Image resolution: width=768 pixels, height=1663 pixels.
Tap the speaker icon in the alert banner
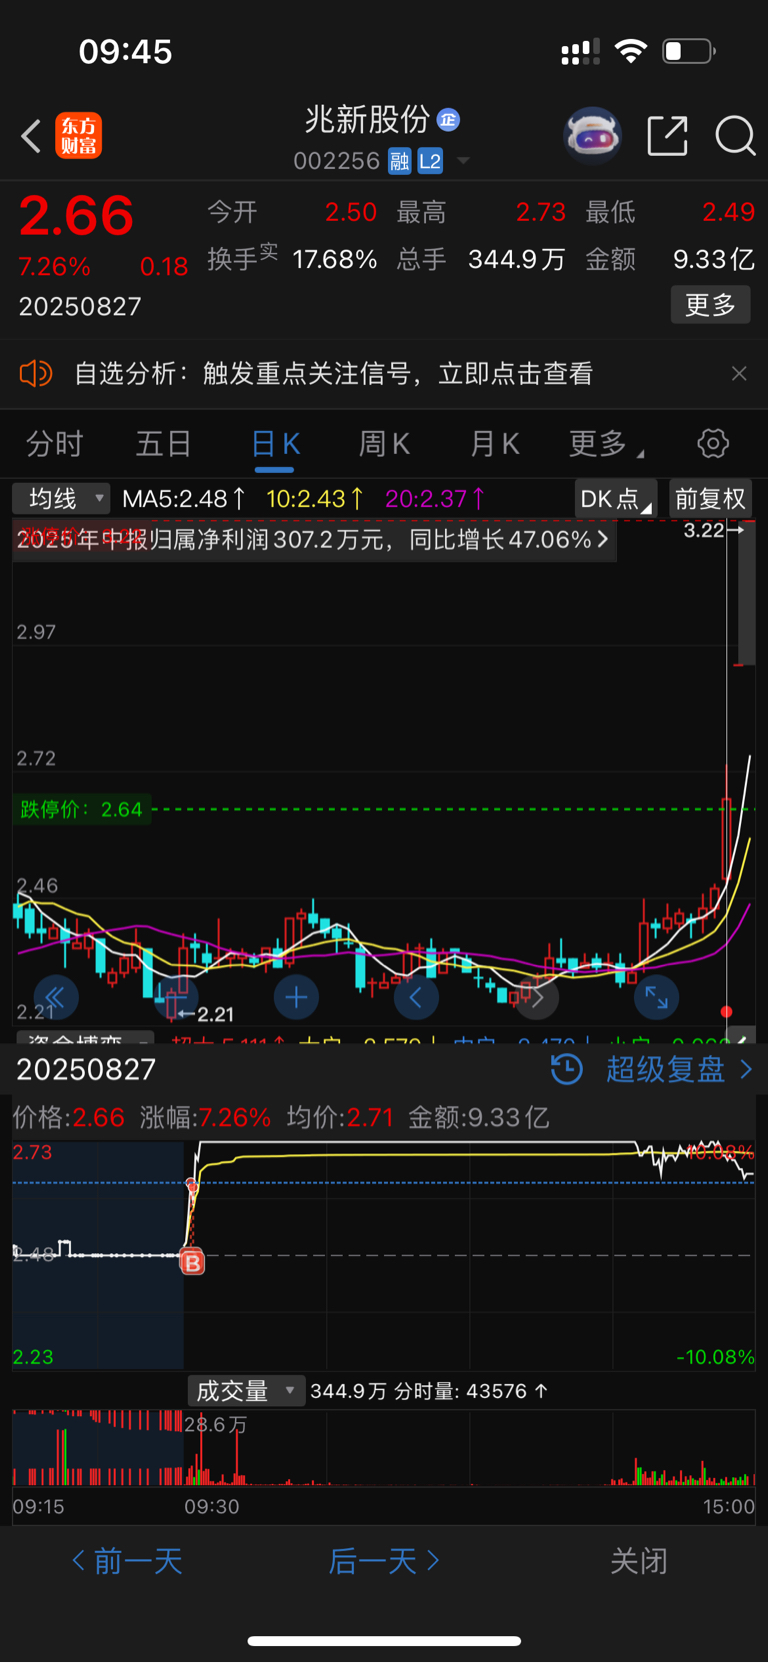click(35, 374)
